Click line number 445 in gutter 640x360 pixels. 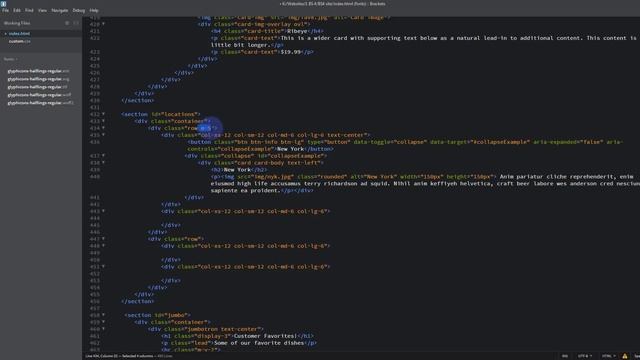click(95, 225)
